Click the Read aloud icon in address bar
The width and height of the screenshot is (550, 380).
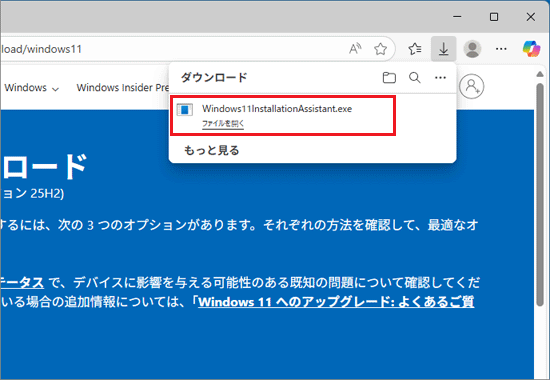[355, 49]
